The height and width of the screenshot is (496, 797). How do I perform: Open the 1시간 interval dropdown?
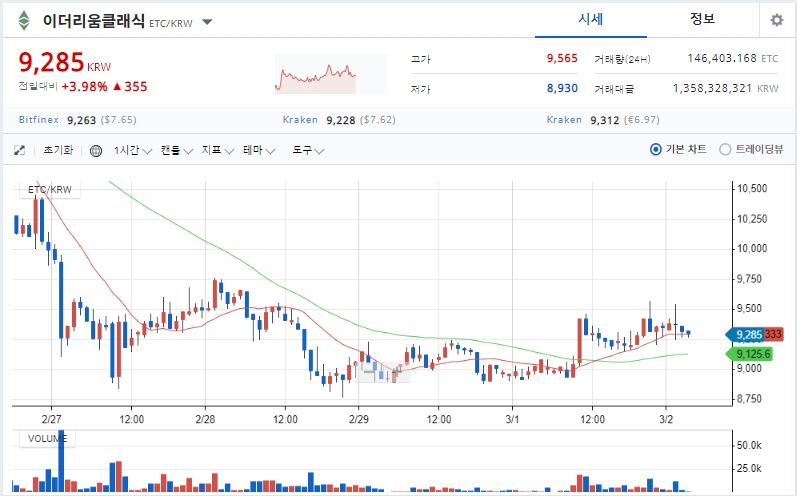(x=133, y=150)
